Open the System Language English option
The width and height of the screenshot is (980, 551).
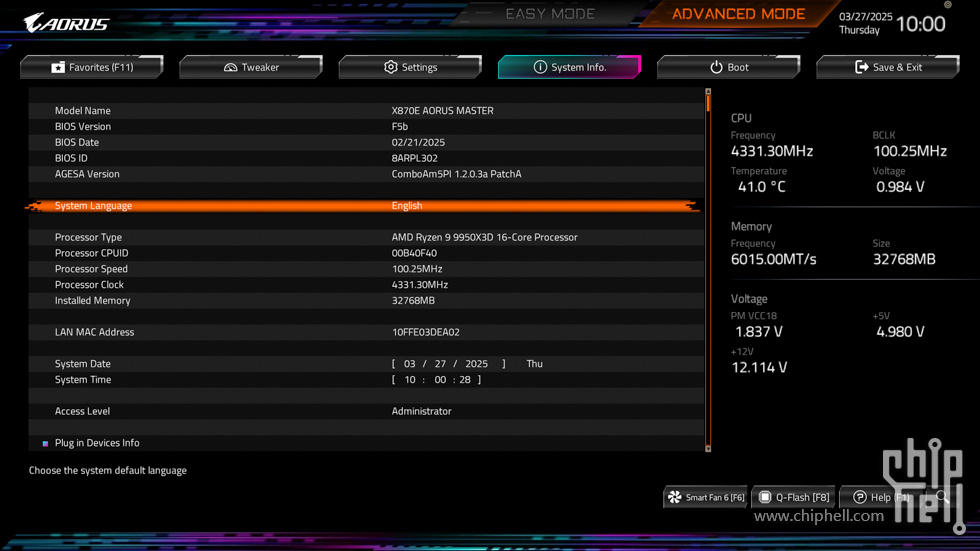407,206
